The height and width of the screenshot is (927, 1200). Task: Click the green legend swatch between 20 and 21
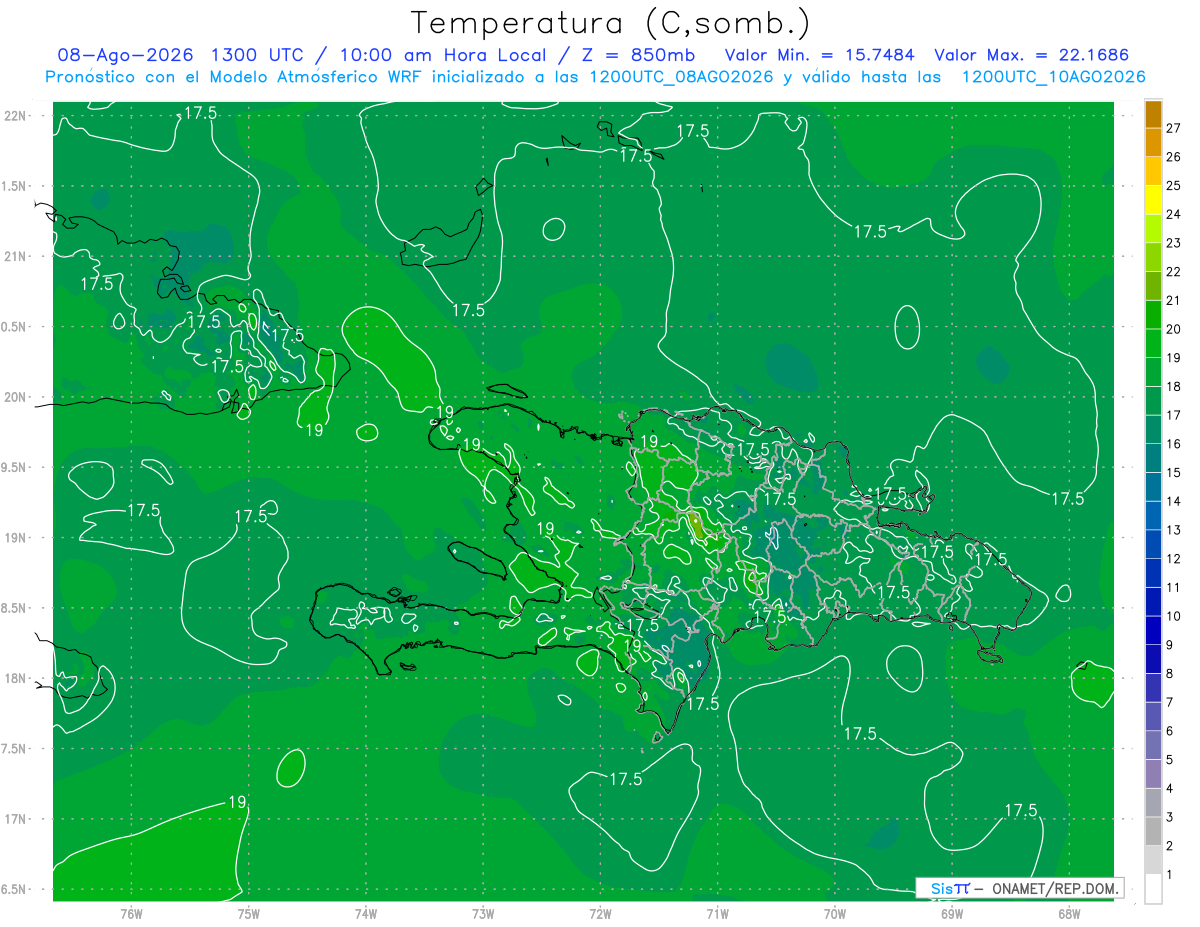[1153, 315]
